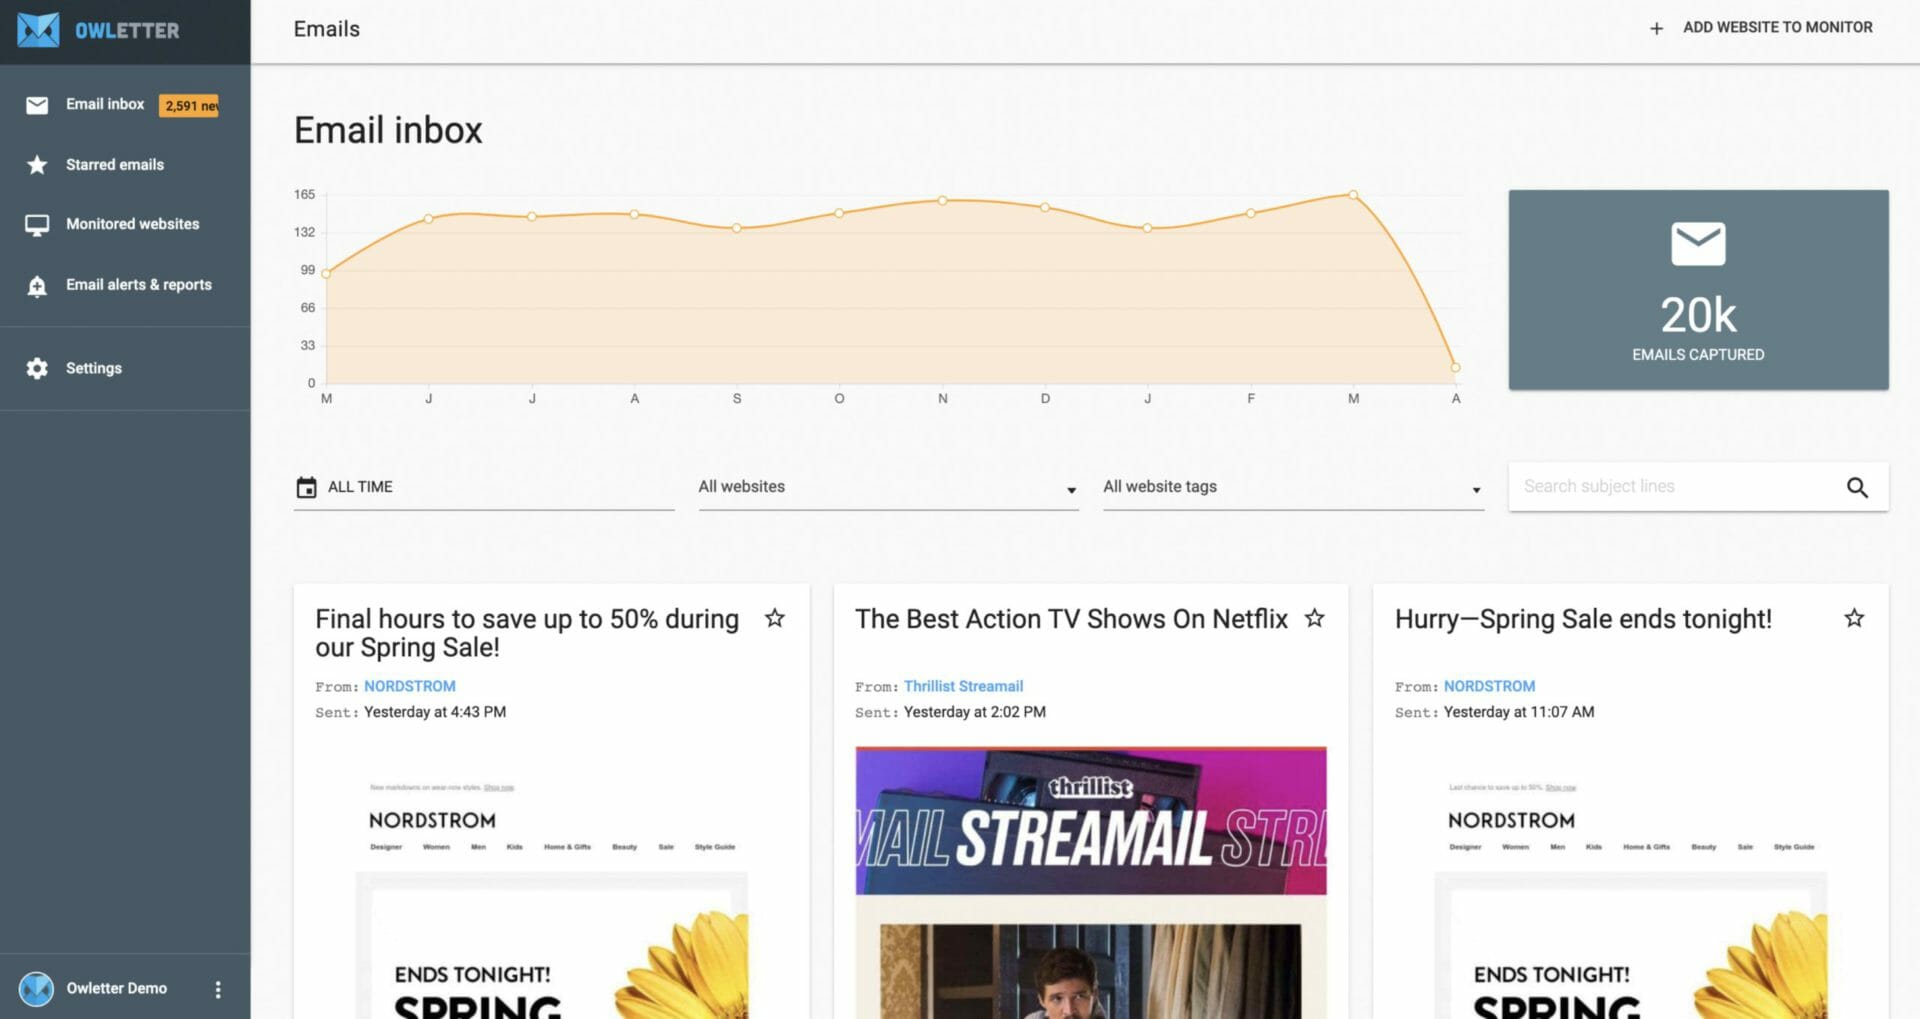The image size is (1920, 1019).
Task: Star the Best Action TV Shows email
Action: pyautogui.click(x=1314, y=618)
